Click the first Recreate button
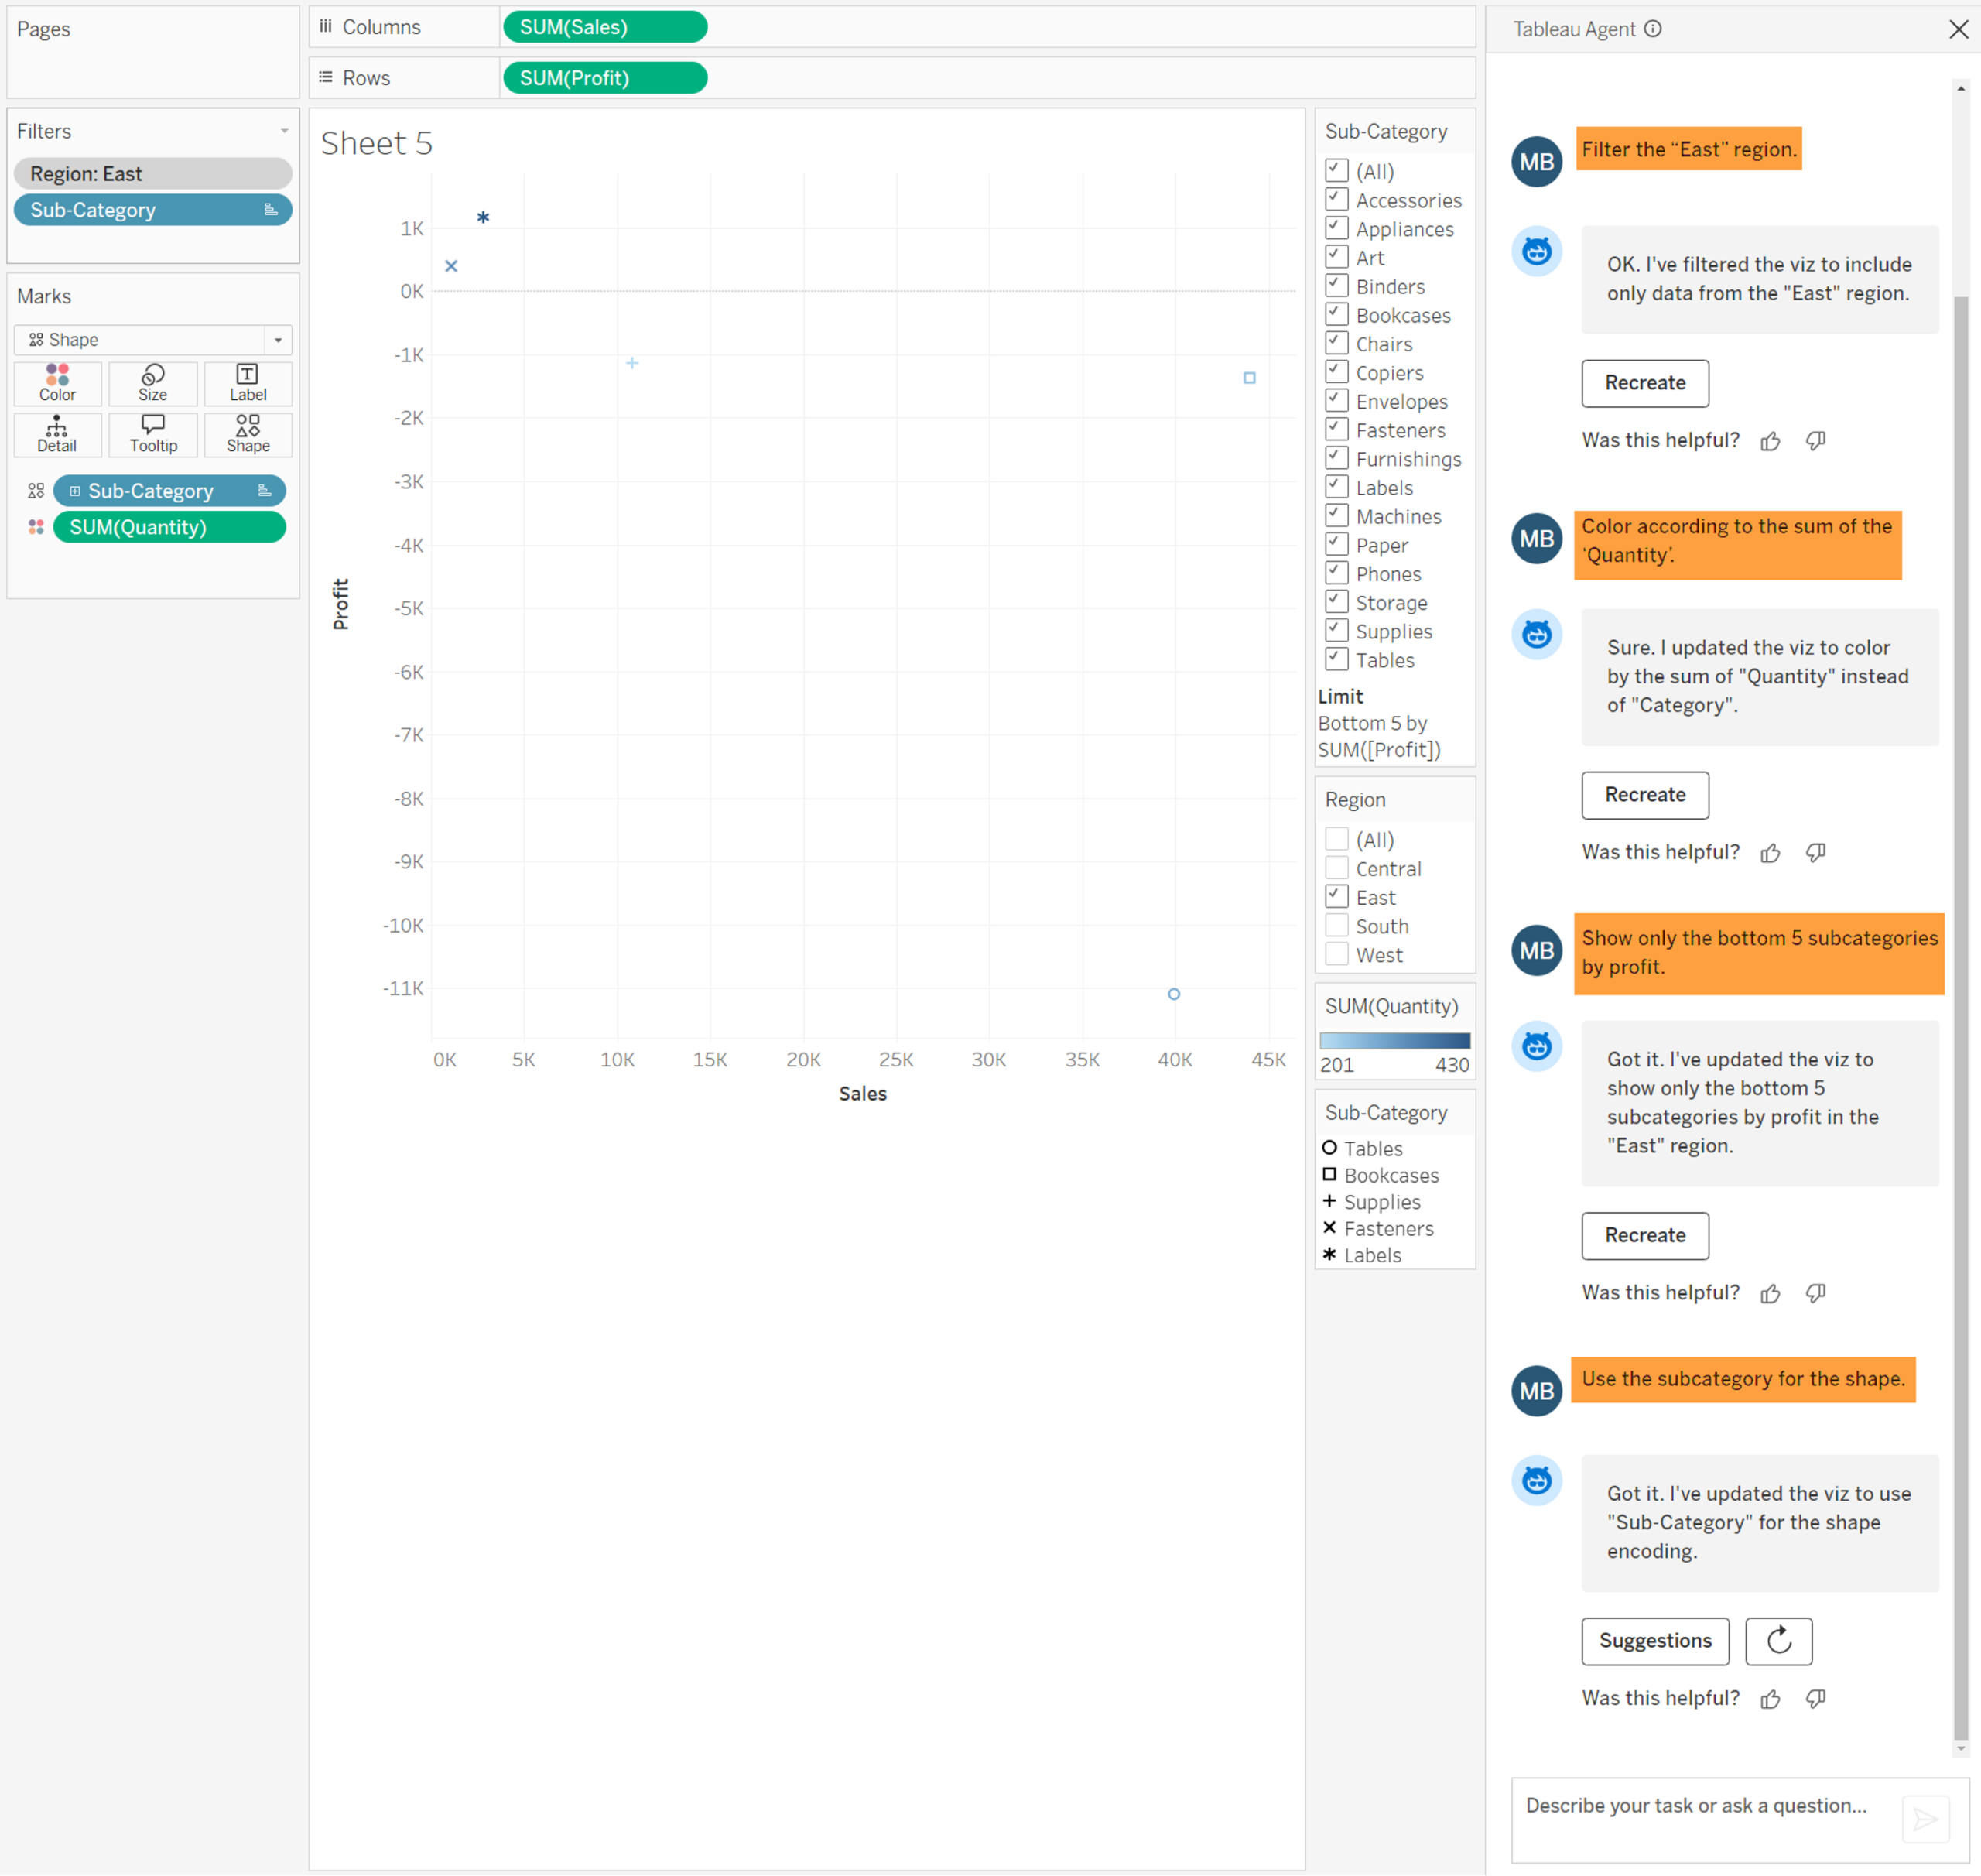The width and height of the screenshot is (1981, 1876). click(1644, 383)
